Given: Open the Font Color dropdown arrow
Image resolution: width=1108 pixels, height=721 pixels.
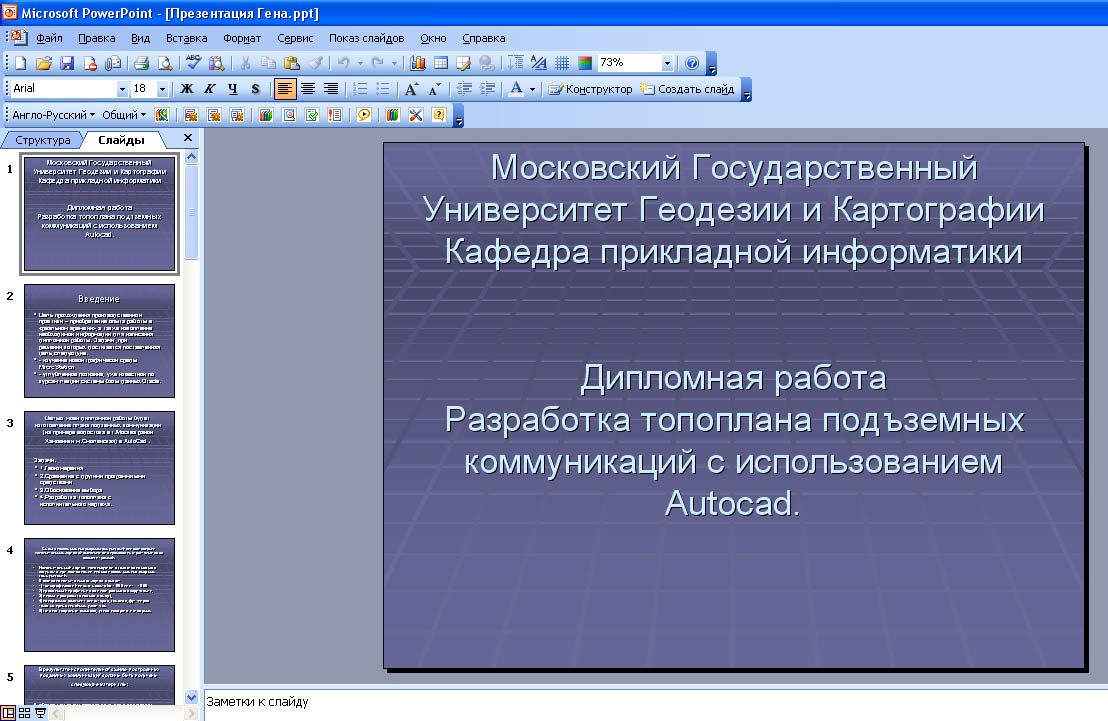Looking at the screenshot, I should 532,89.
